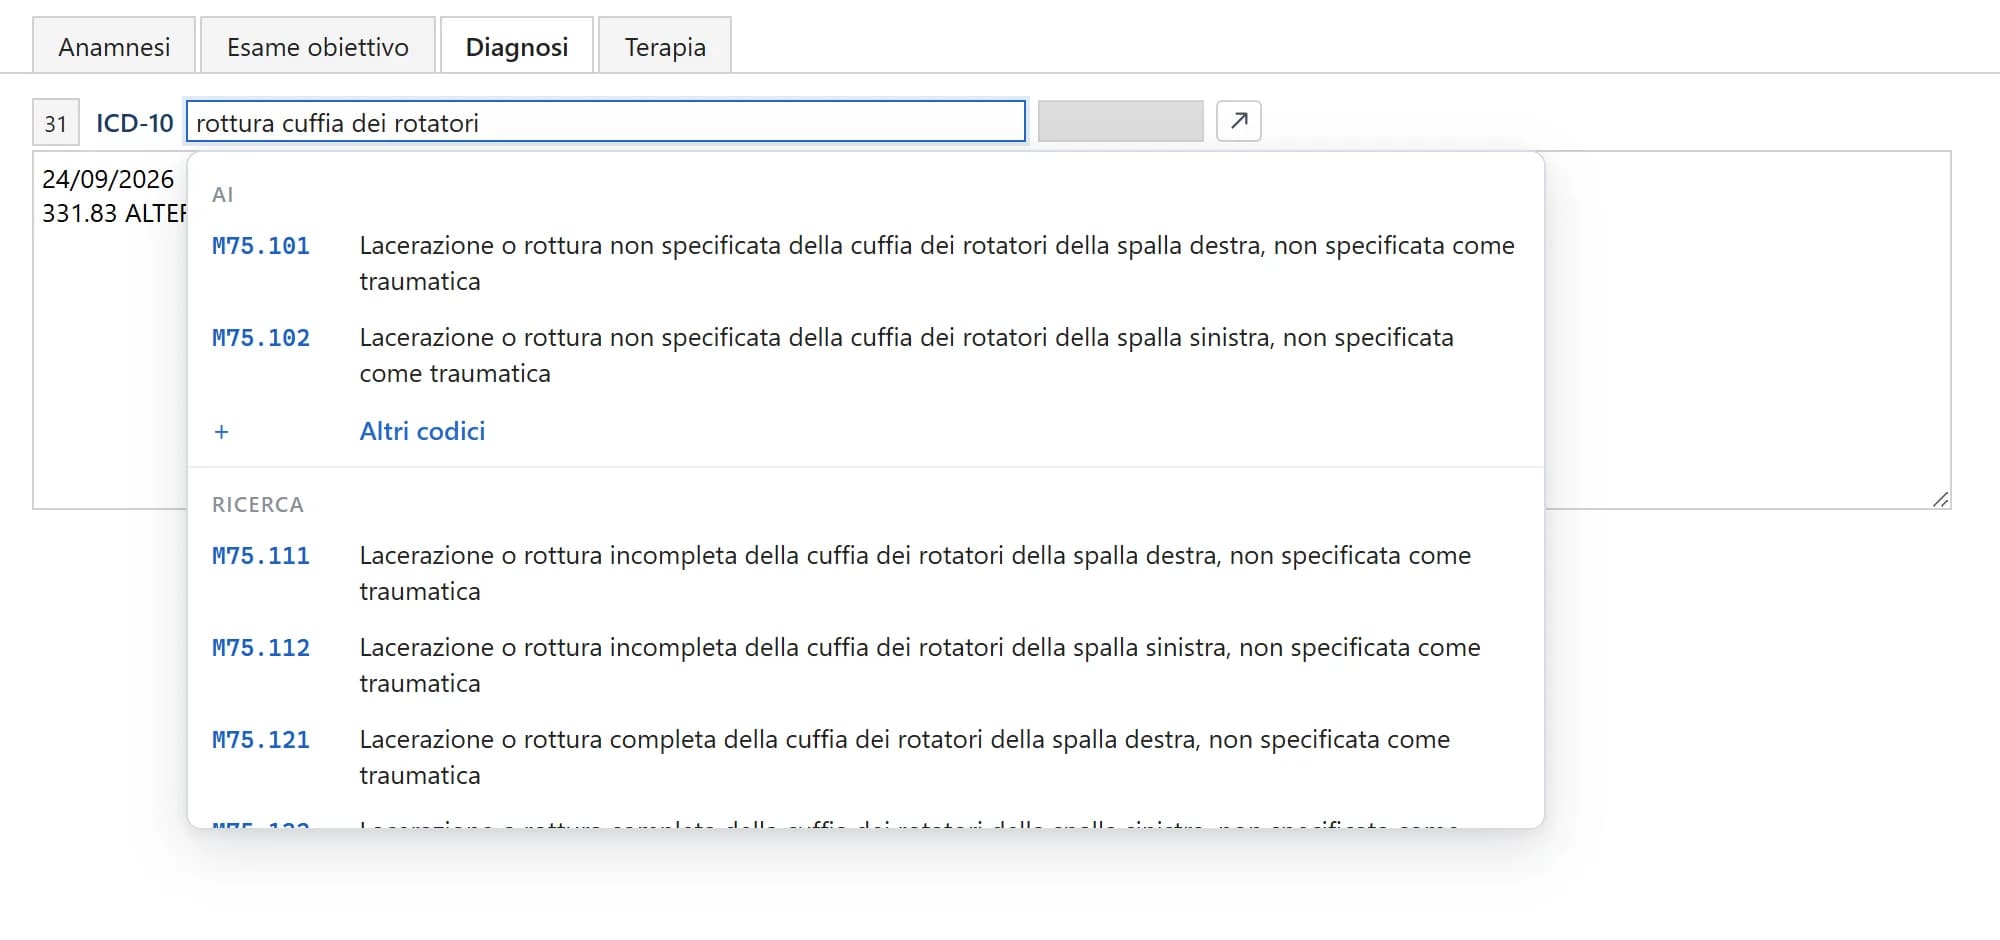Select search result code M75.121

261,740
